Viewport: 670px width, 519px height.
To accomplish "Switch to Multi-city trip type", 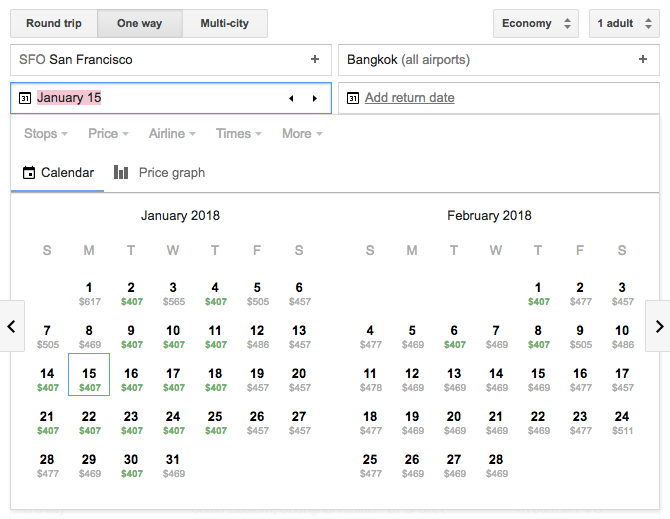I will pyautogui.click(x=225, y=23).
